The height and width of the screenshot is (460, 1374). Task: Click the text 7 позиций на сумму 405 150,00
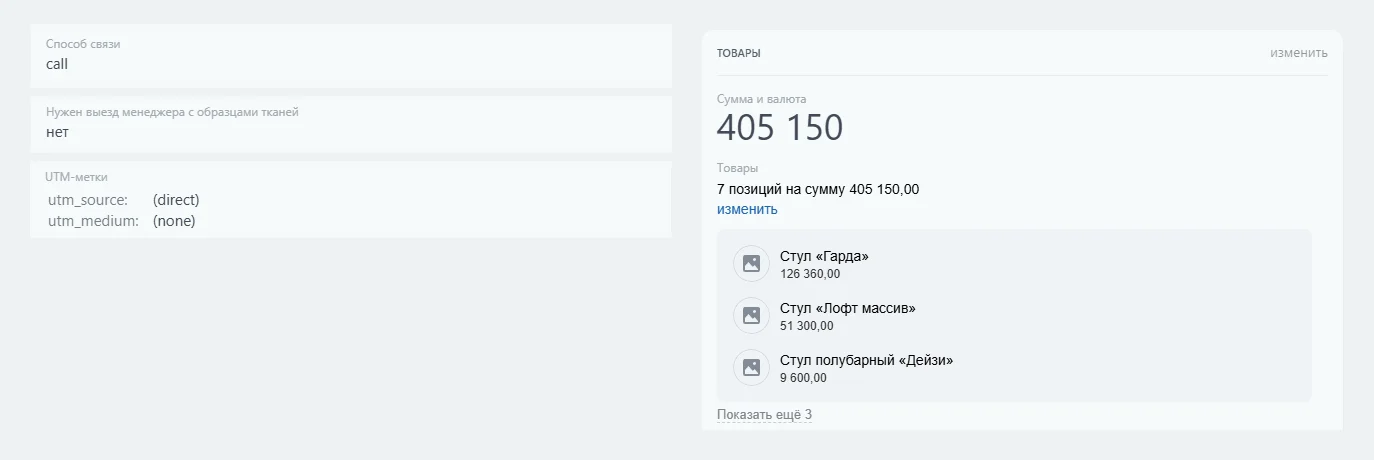[x=818, y=189]
